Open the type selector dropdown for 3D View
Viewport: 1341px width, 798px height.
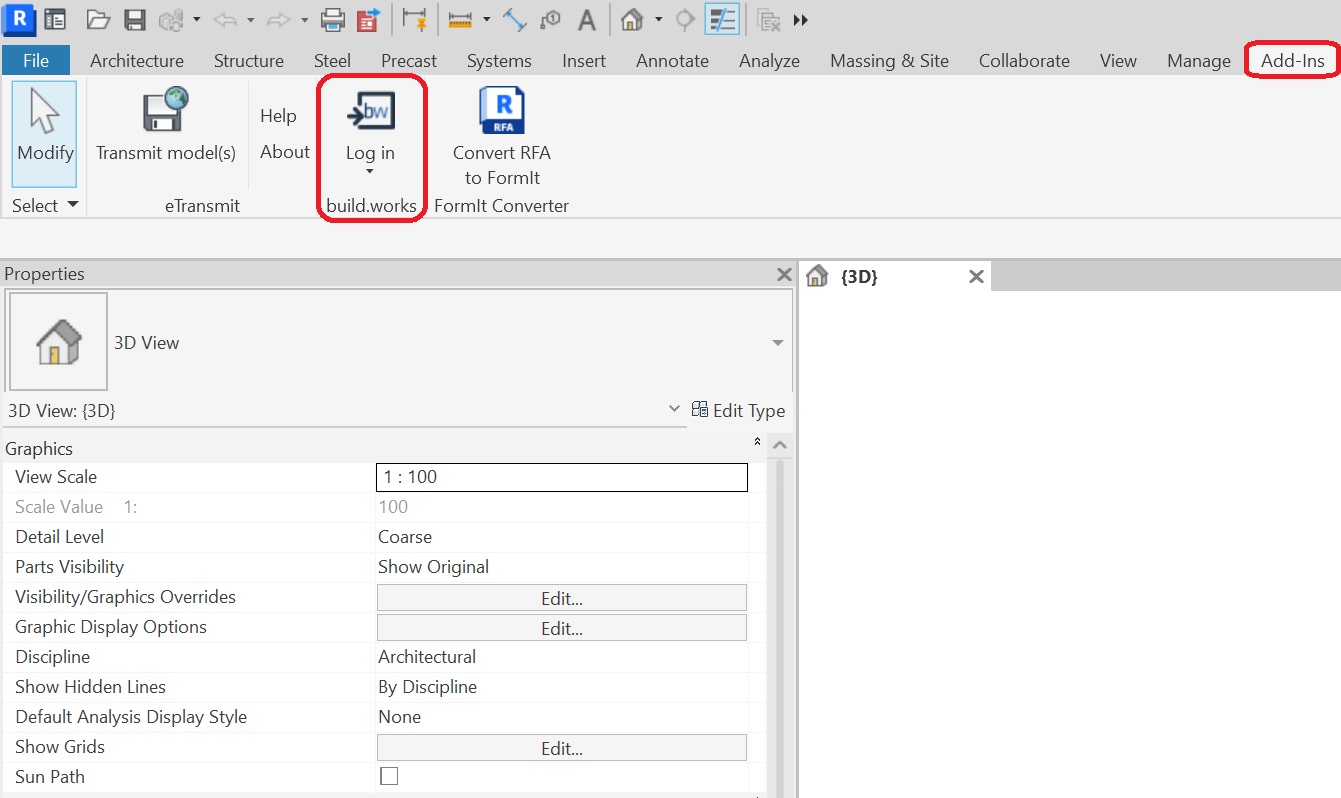click(x=778, y=343)
